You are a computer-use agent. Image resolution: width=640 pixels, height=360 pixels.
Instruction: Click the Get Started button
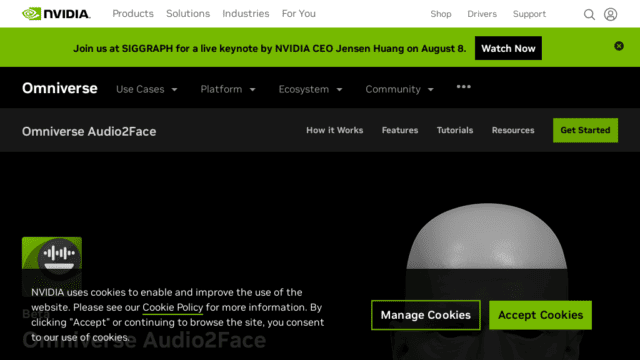(585, 130)
